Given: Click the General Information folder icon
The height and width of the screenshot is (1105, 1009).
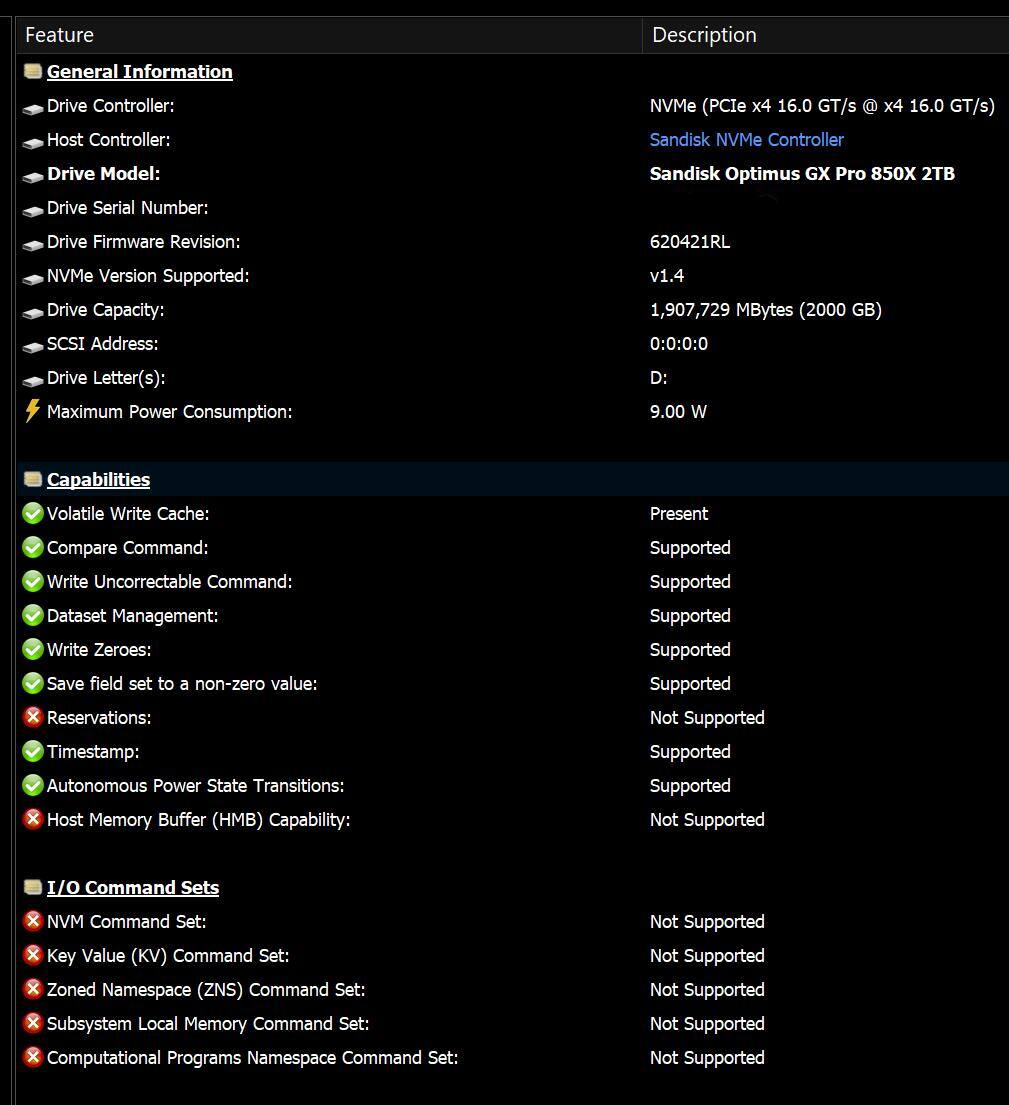Looking at the screenshot, I should tap(32, 71).
